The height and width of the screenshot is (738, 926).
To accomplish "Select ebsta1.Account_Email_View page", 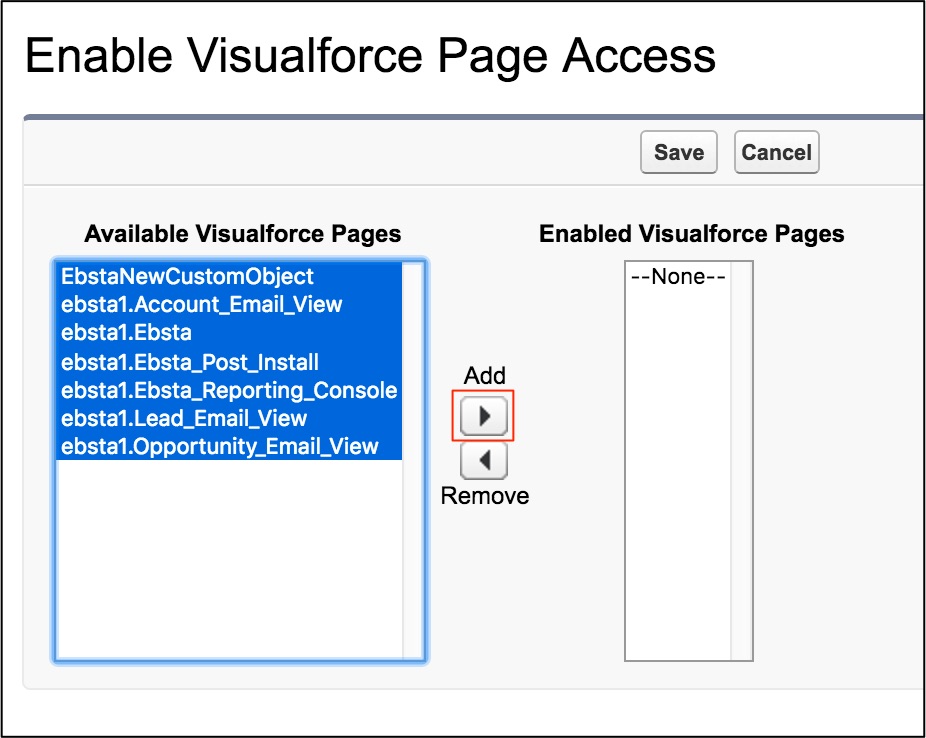I will pyautogui.click(x=201, y=305).
